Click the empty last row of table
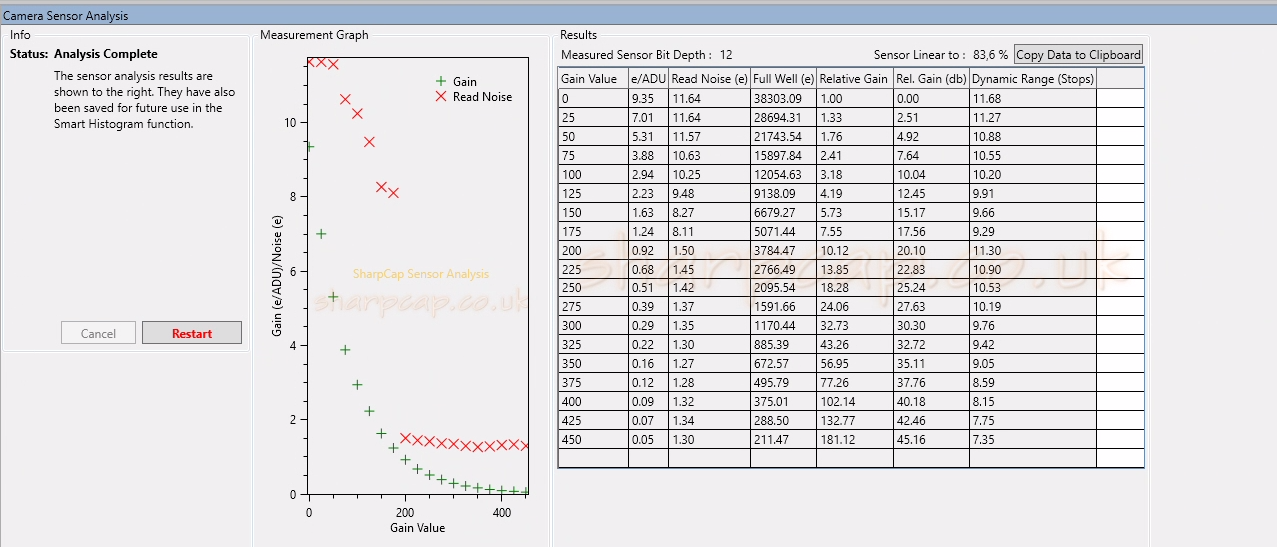The width and height of the screenshot is (1277, 547). [850, 458]
